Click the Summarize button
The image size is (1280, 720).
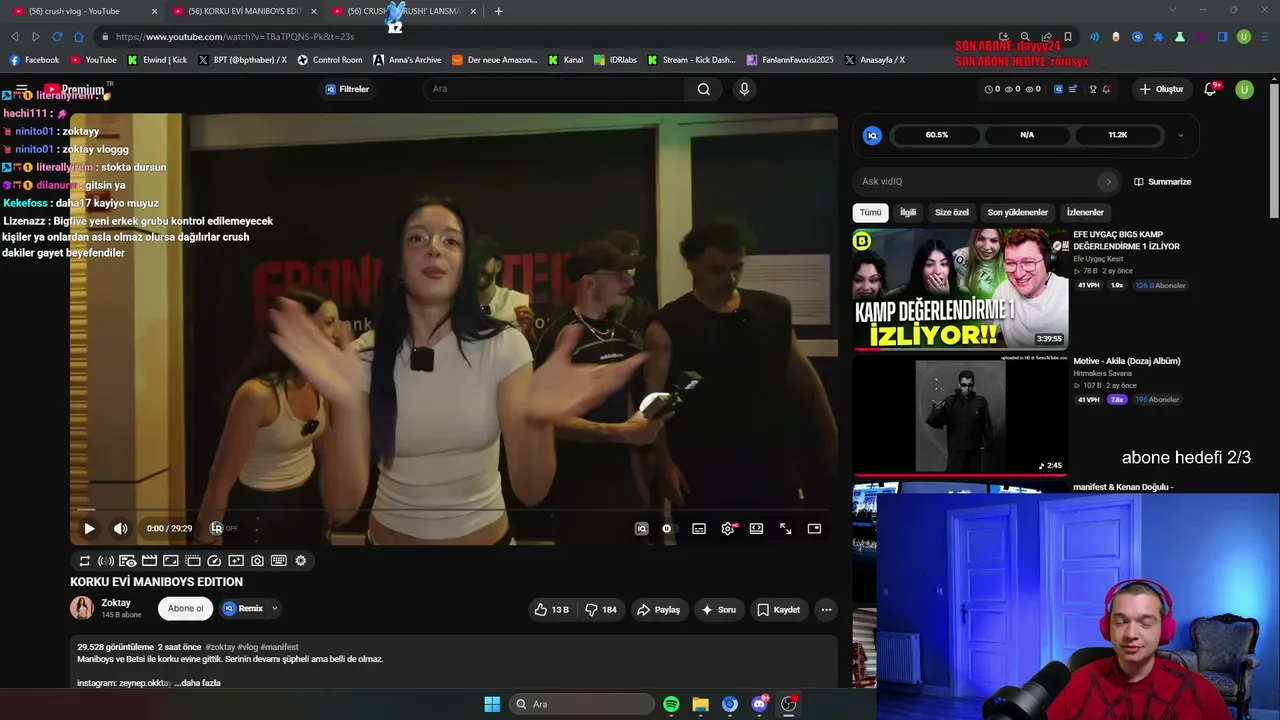pyautogui.click(x=1163, y=182)
